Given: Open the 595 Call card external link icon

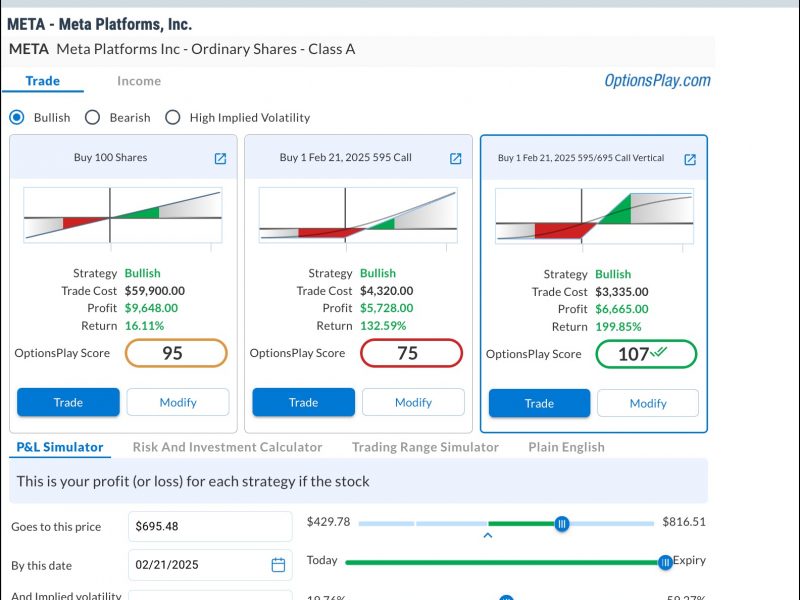Looking at the screenshot, I should point(456,159).
